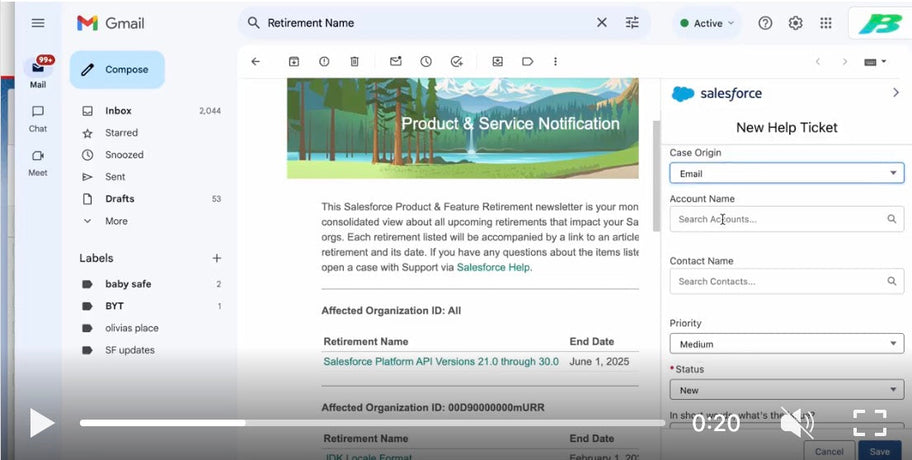Click the June 1, 2025 end date
This screenshot has width=912, height=460.
tap(599, 362)
